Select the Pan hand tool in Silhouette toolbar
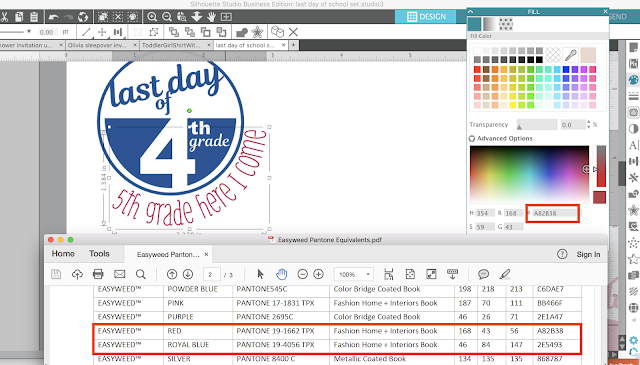 click(x=211, y=17)
